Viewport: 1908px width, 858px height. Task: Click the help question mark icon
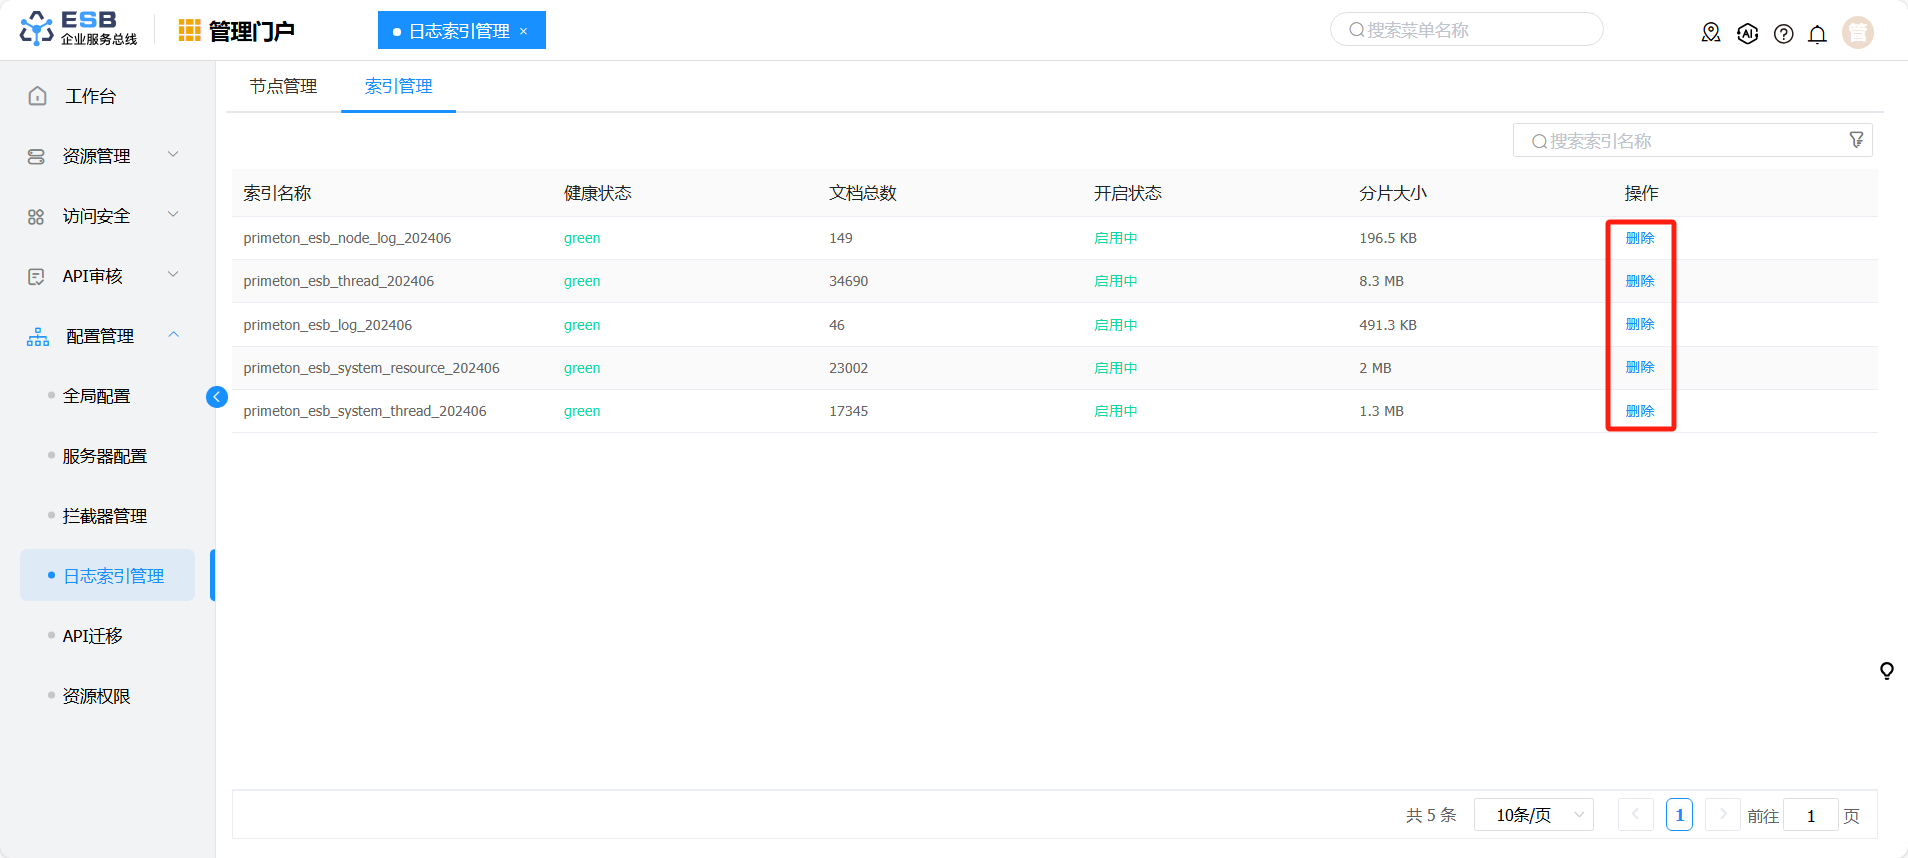[1783, 34]
